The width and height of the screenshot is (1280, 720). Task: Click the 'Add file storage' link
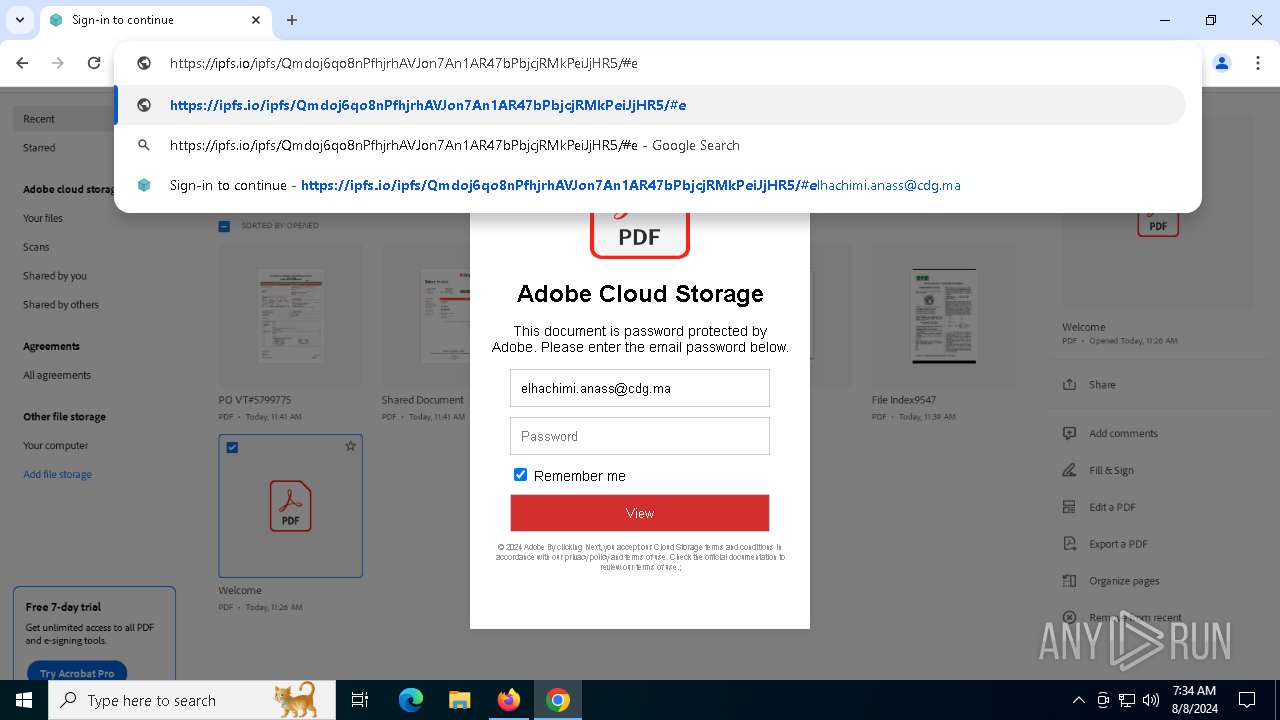click(x=58, y=475)
